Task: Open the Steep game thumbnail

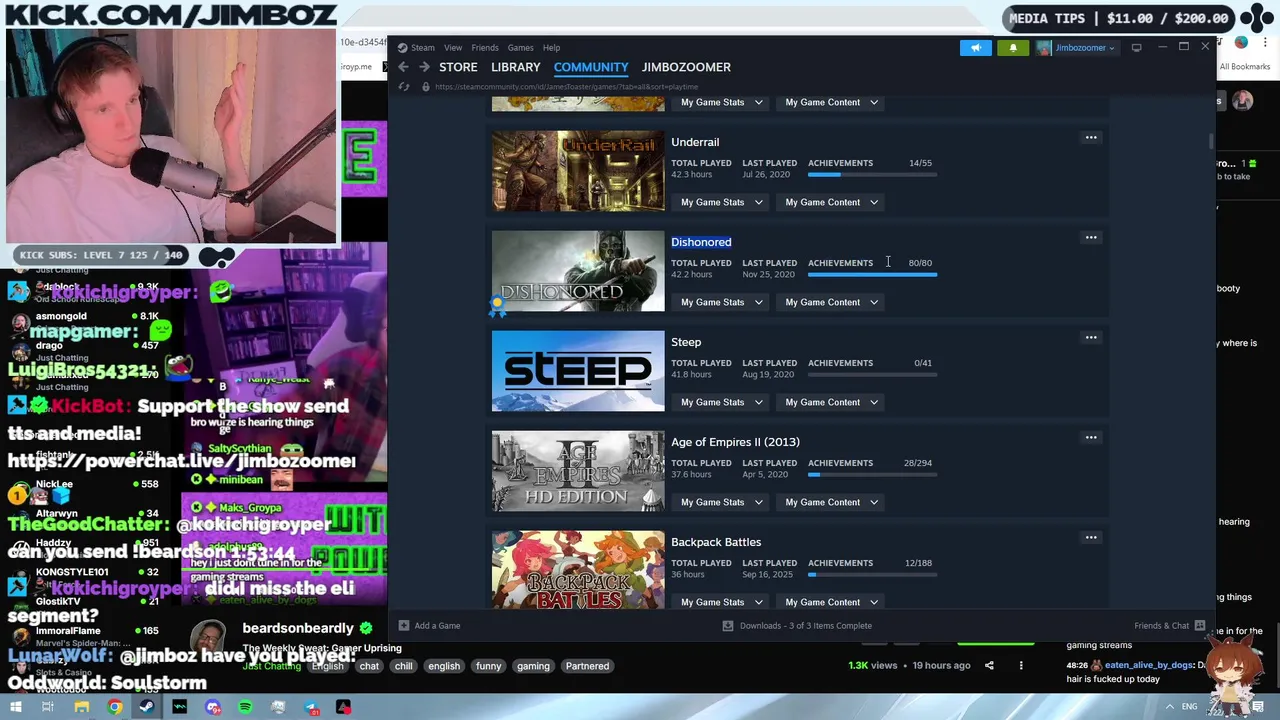Action: (578, 371)
